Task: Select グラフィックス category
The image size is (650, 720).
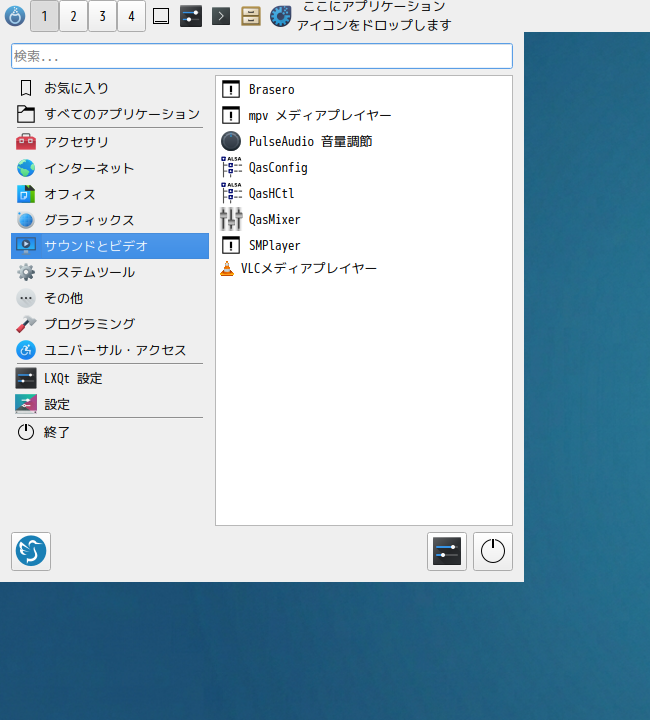Action: click(110, 220)
